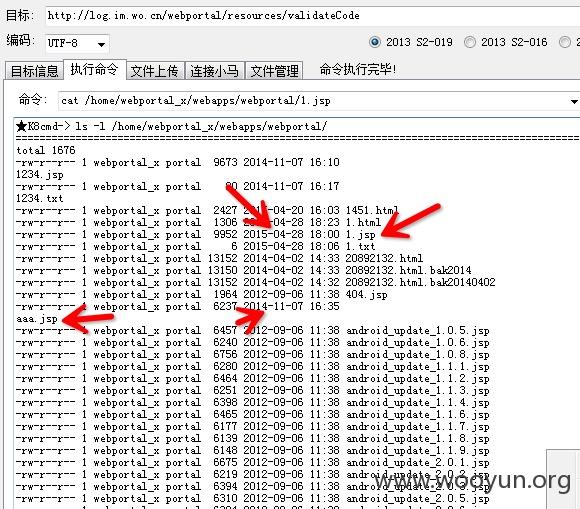Click the android_update_1.1.1.jsp entry
580x509 pixels.
[418, 367]
